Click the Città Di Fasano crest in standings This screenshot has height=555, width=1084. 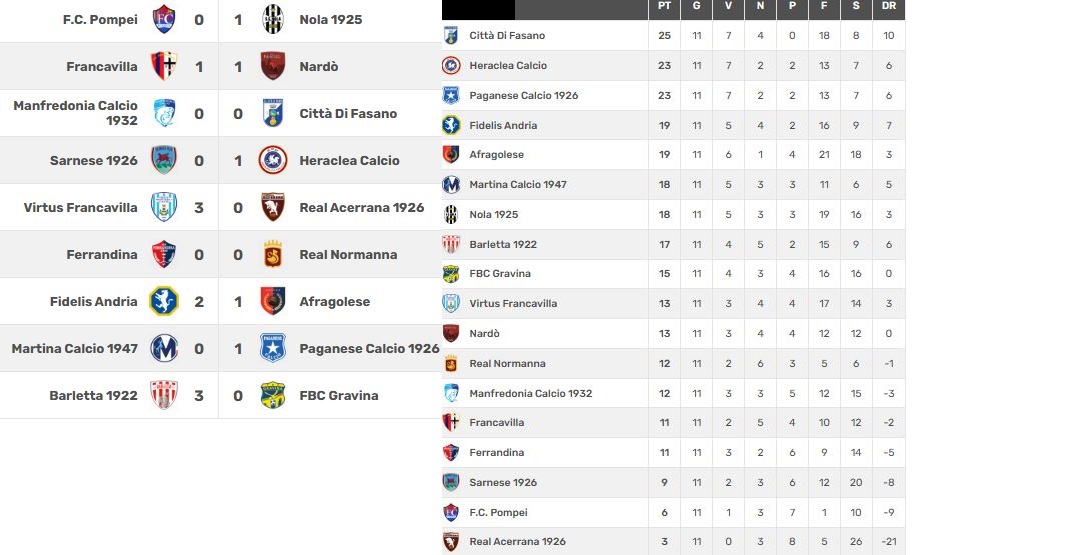[451, 36]
